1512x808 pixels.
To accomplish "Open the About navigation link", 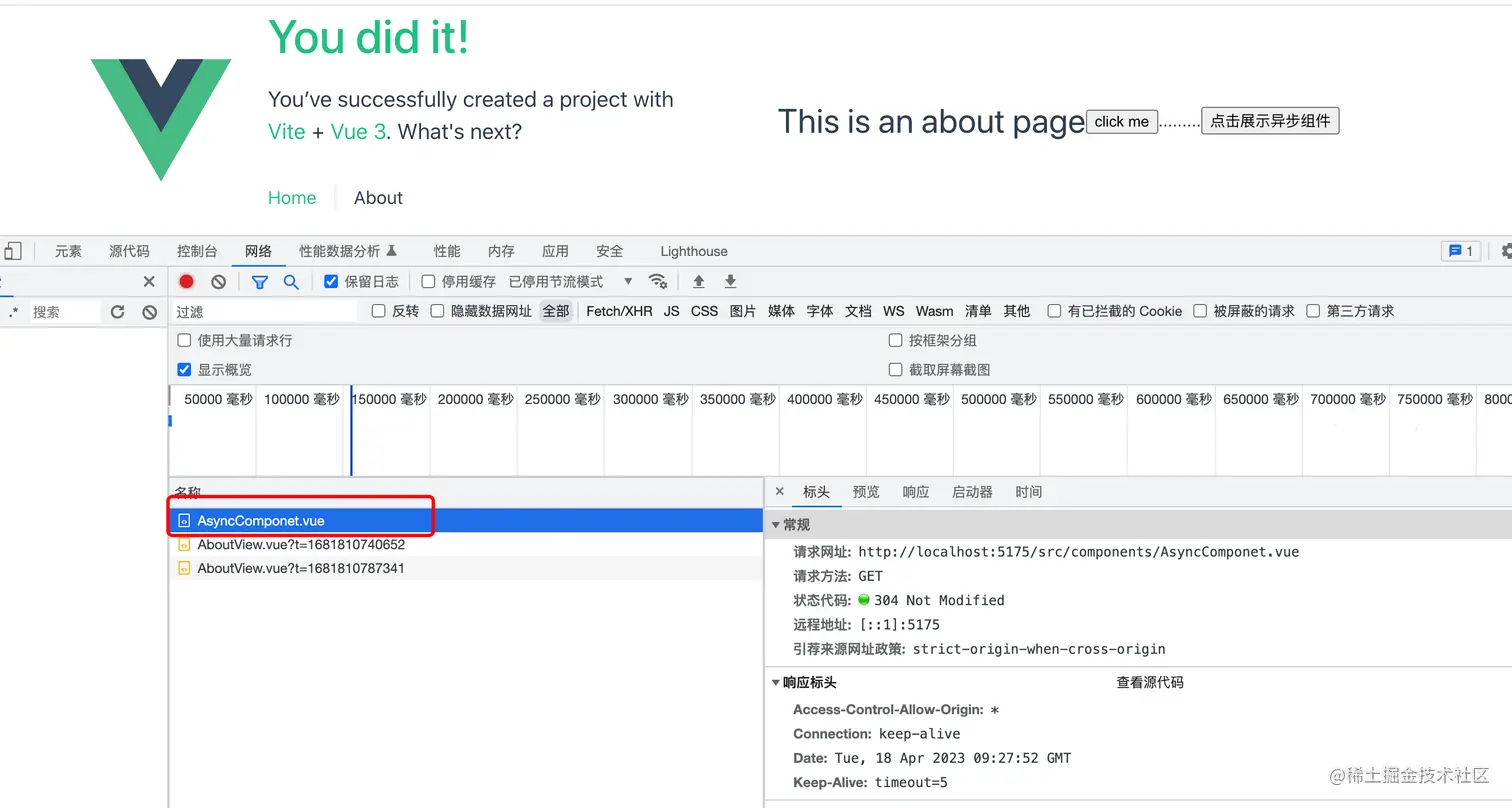I will [378, 198].
